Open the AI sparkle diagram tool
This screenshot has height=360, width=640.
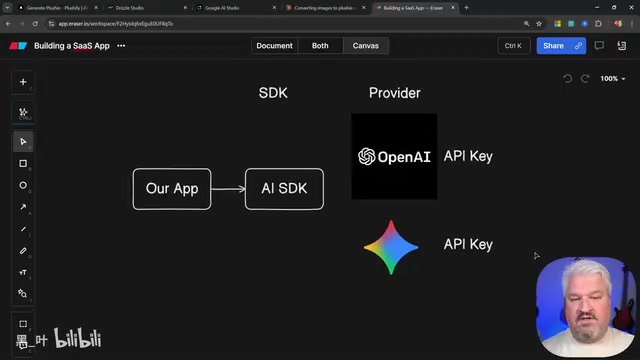[23, 112]
